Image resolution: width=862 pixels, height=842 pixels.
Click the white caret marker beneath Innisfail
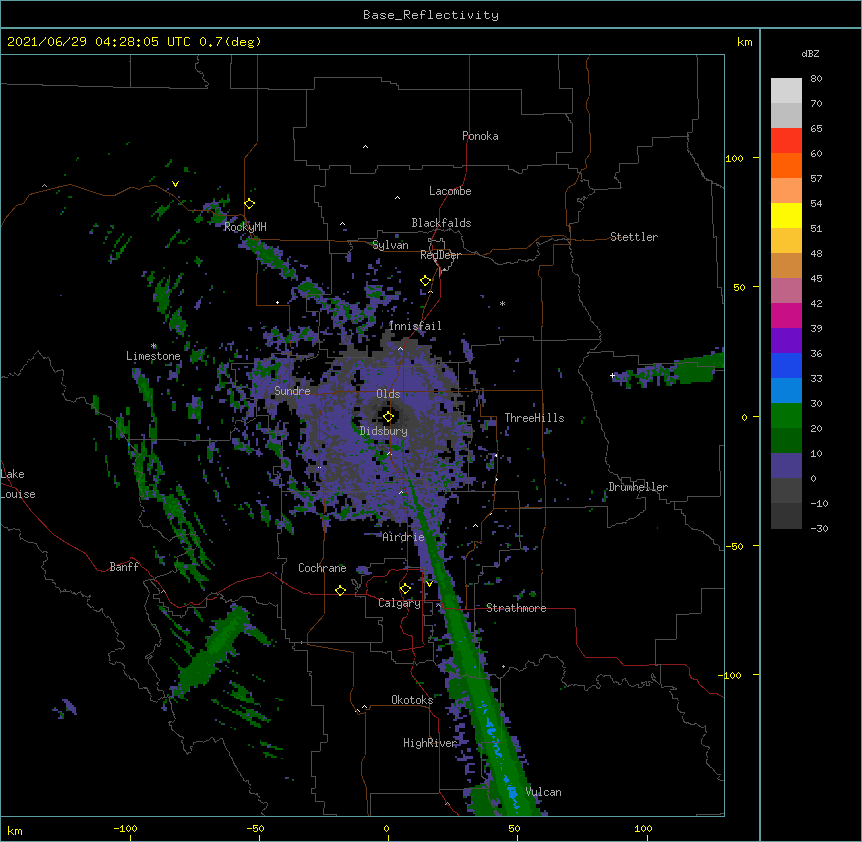coord(400,349)
